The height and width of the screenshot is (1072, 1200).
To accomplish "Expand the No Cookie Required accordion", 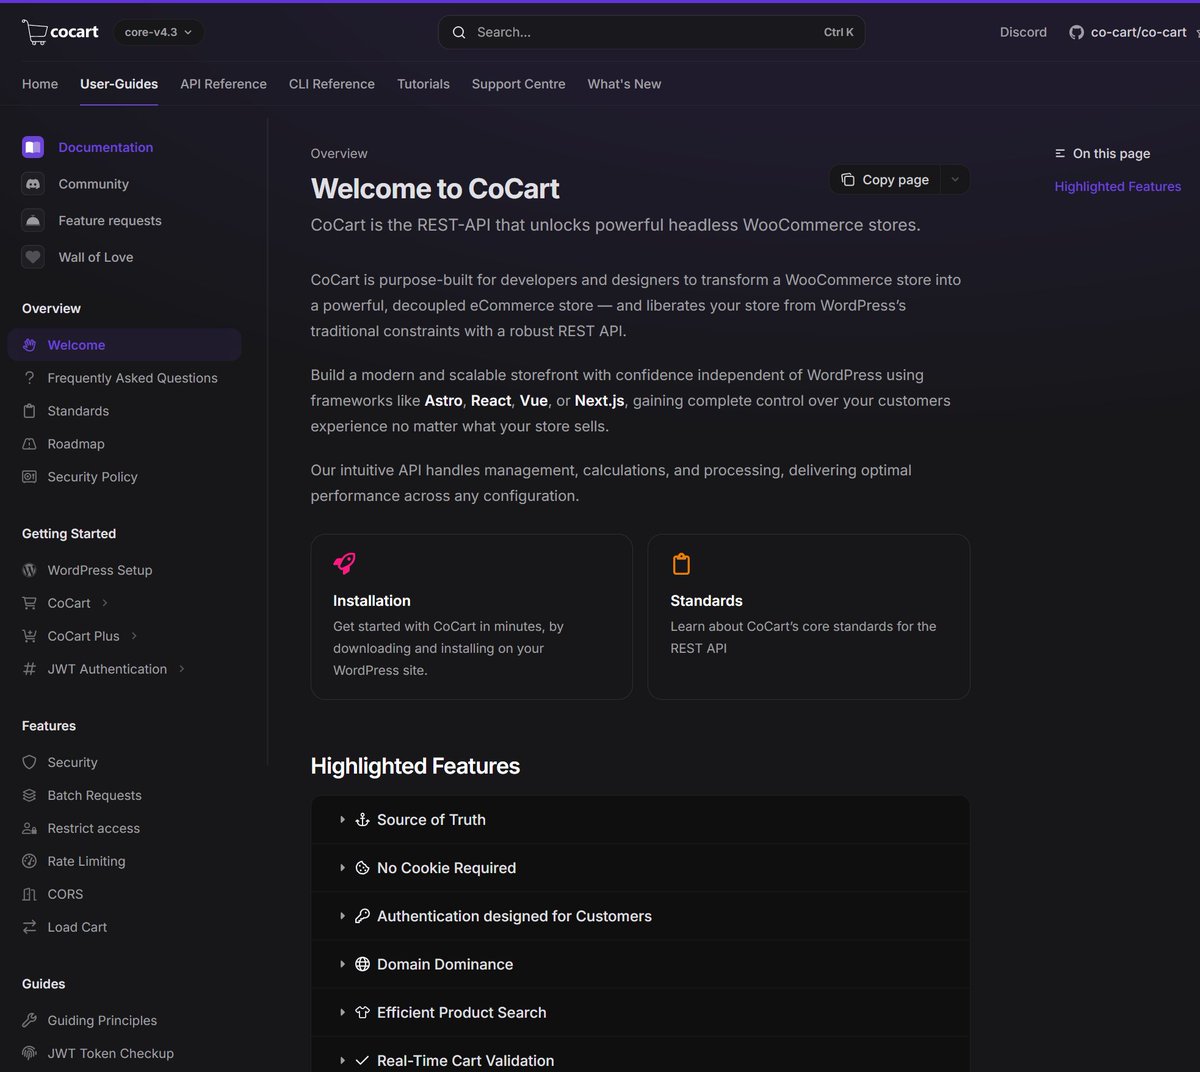I will pos(640,868).
